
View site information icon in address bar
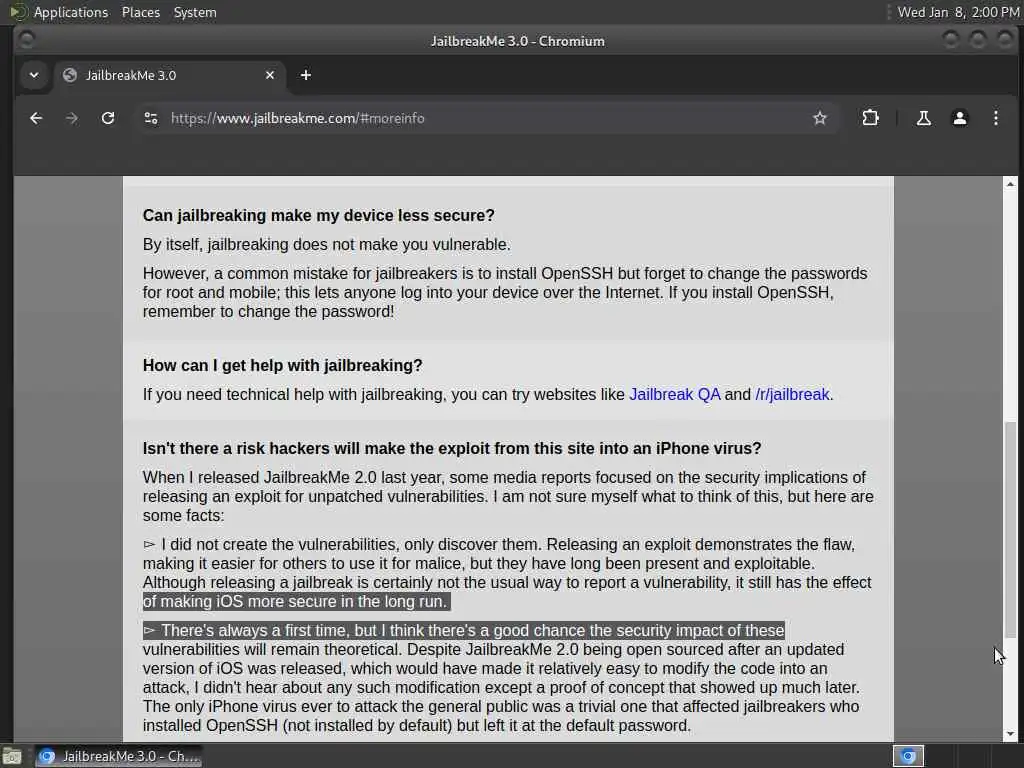click(x=151, y=118)
